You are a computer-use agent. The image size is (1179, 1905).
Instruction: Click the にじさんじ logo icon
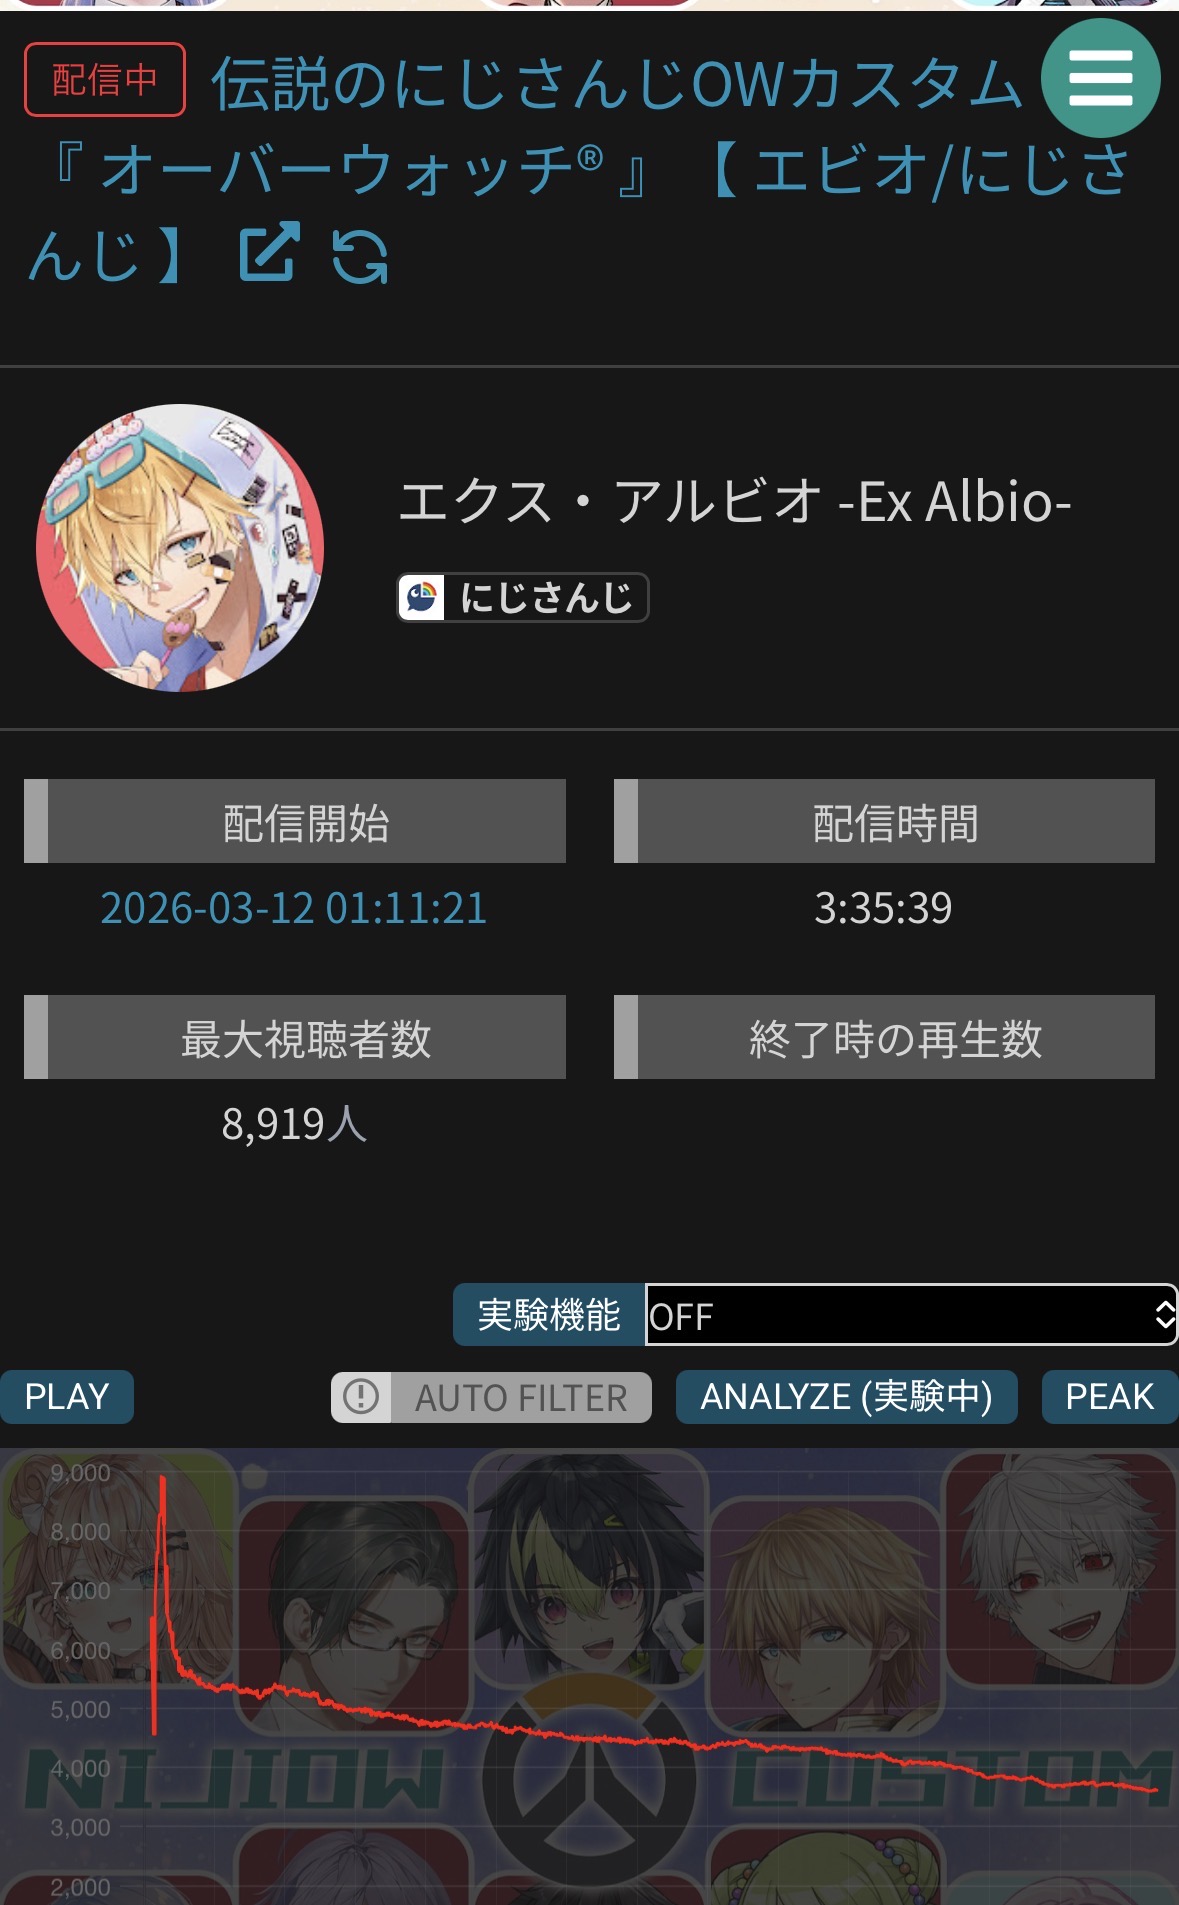(422, 598)
